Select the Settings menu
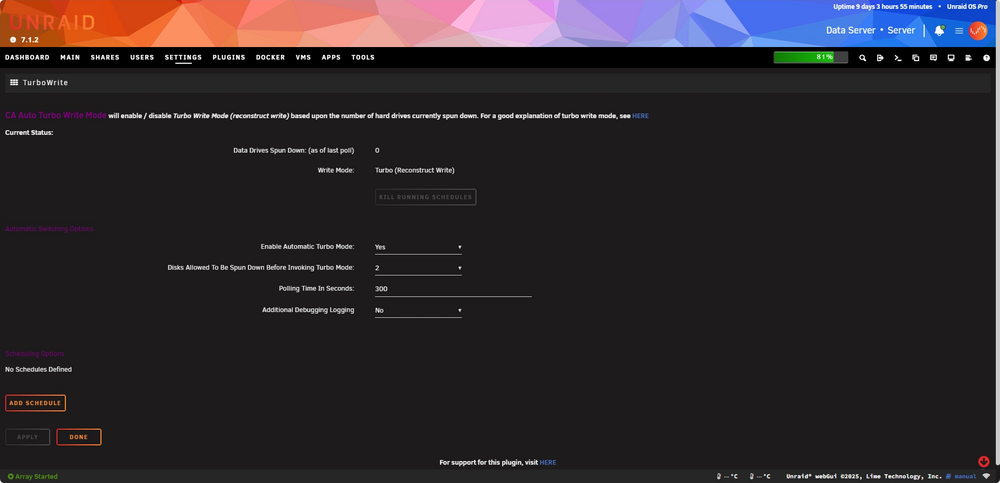 pos(183,57)
